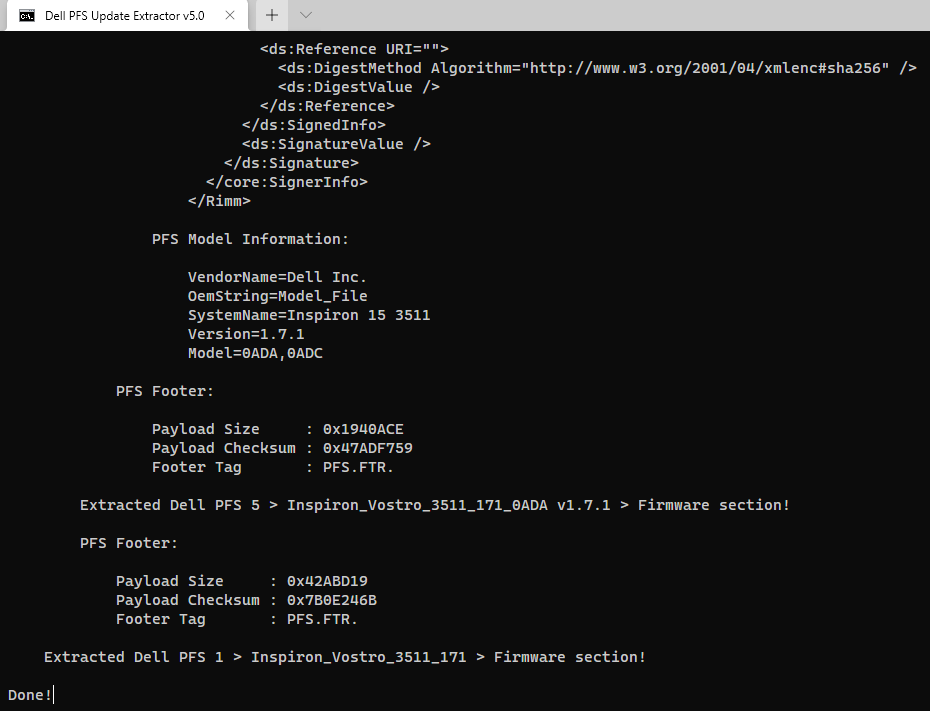Click the SystemName=Inspiron 15 3511 line

[309, 315]
